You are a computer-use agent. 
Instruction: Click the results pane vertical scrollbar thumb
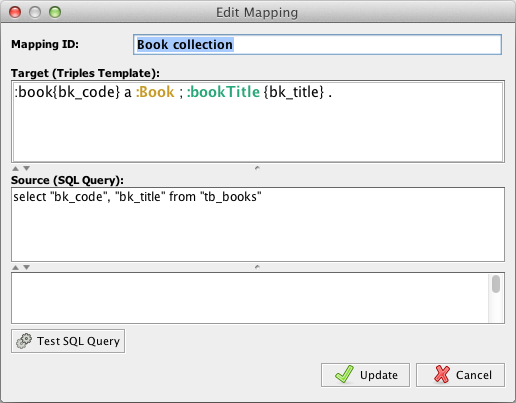496,284
